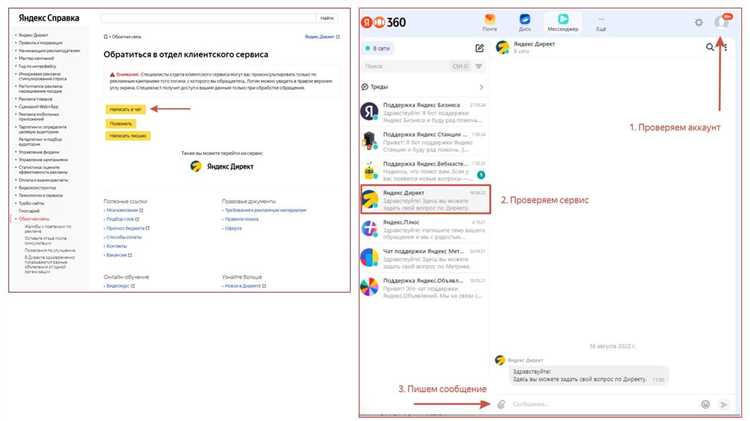Viewport: 750px width, 421px height.
Task: Open Диск from the Yandex 360 bar
Action: click(x=525, y=22)
